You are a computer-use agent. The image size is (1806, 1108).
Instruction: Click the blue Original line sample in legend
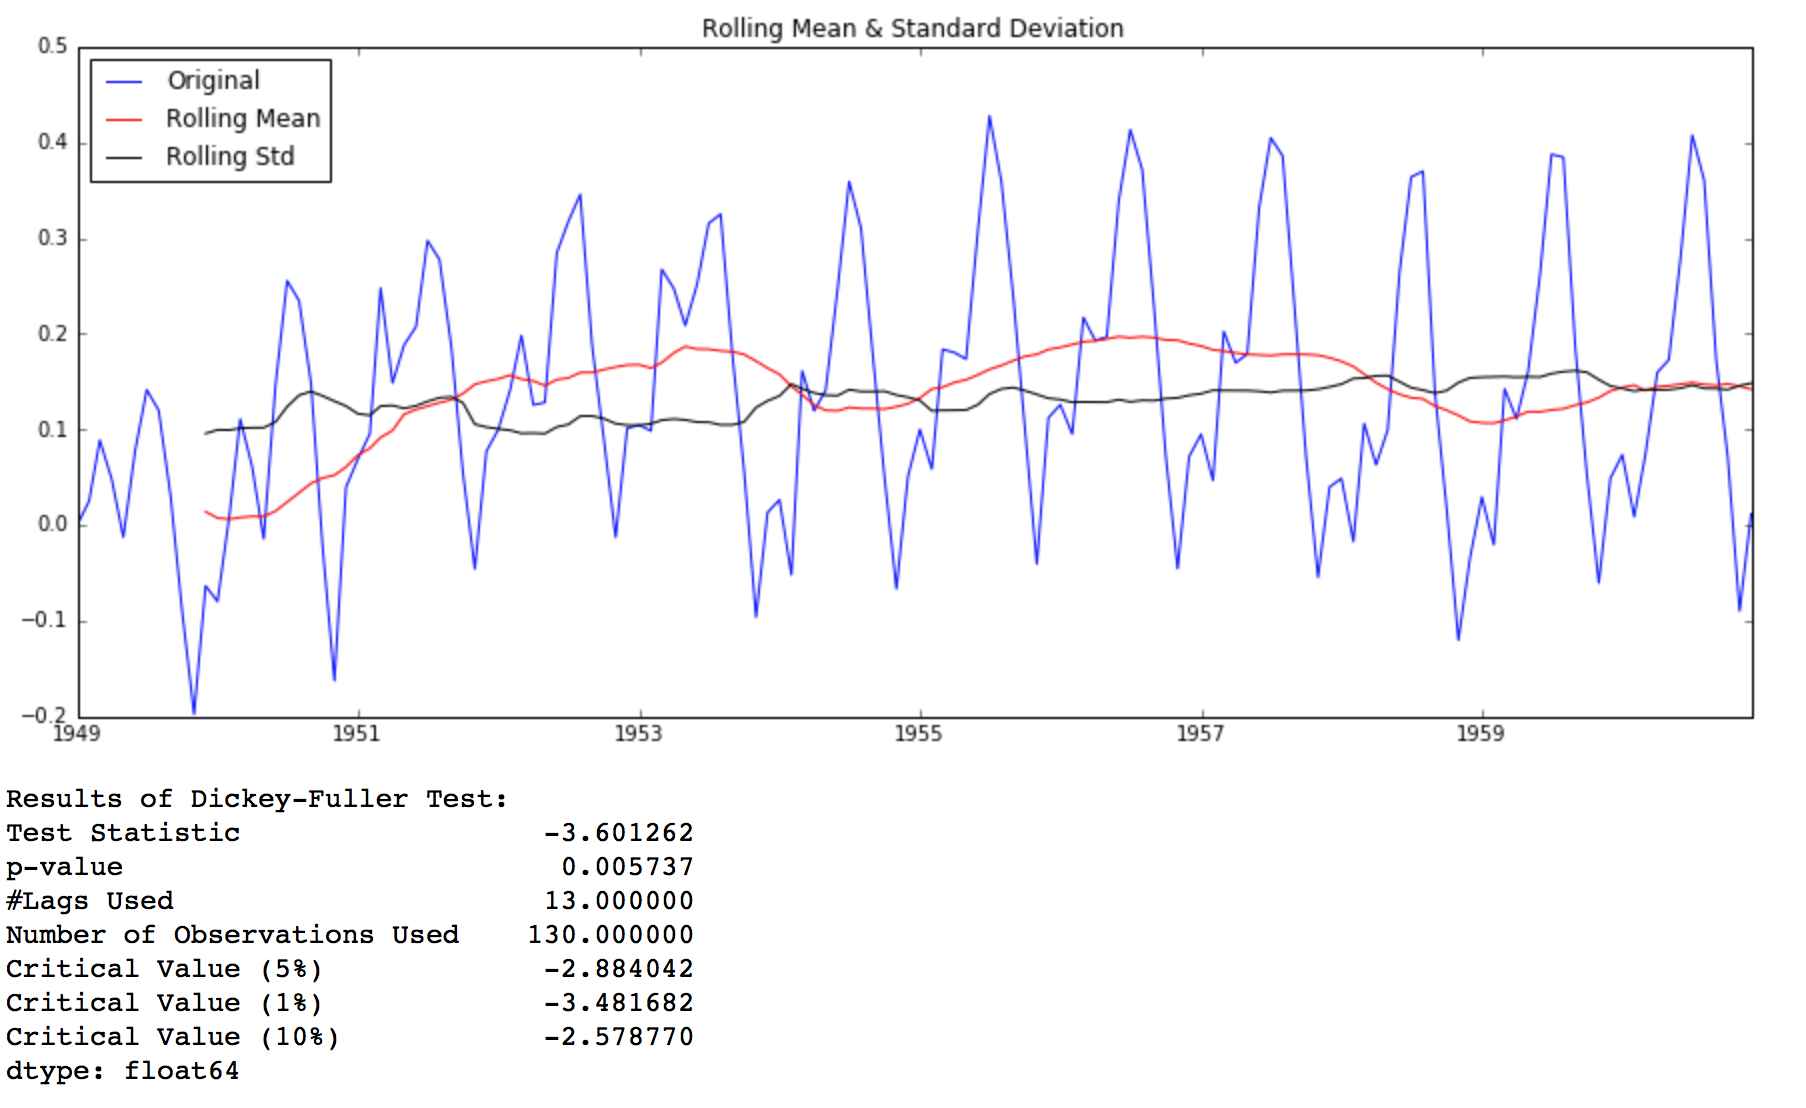coord(125,81)
